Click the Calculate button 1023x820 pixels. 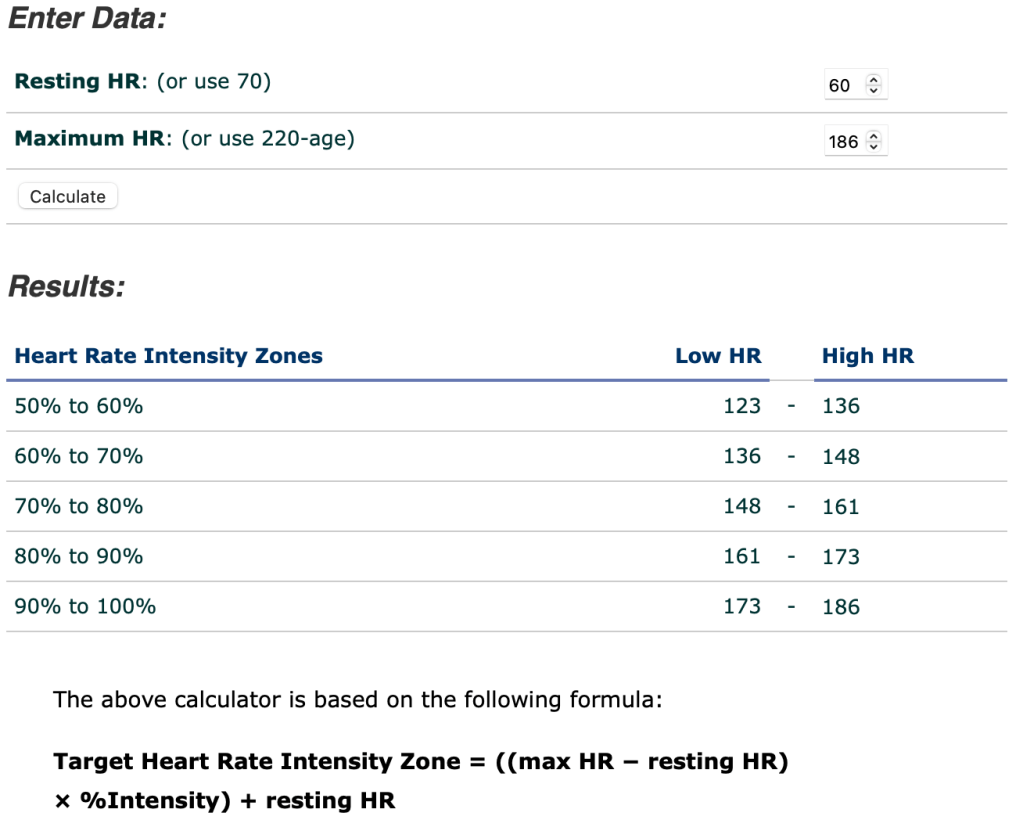68,197
